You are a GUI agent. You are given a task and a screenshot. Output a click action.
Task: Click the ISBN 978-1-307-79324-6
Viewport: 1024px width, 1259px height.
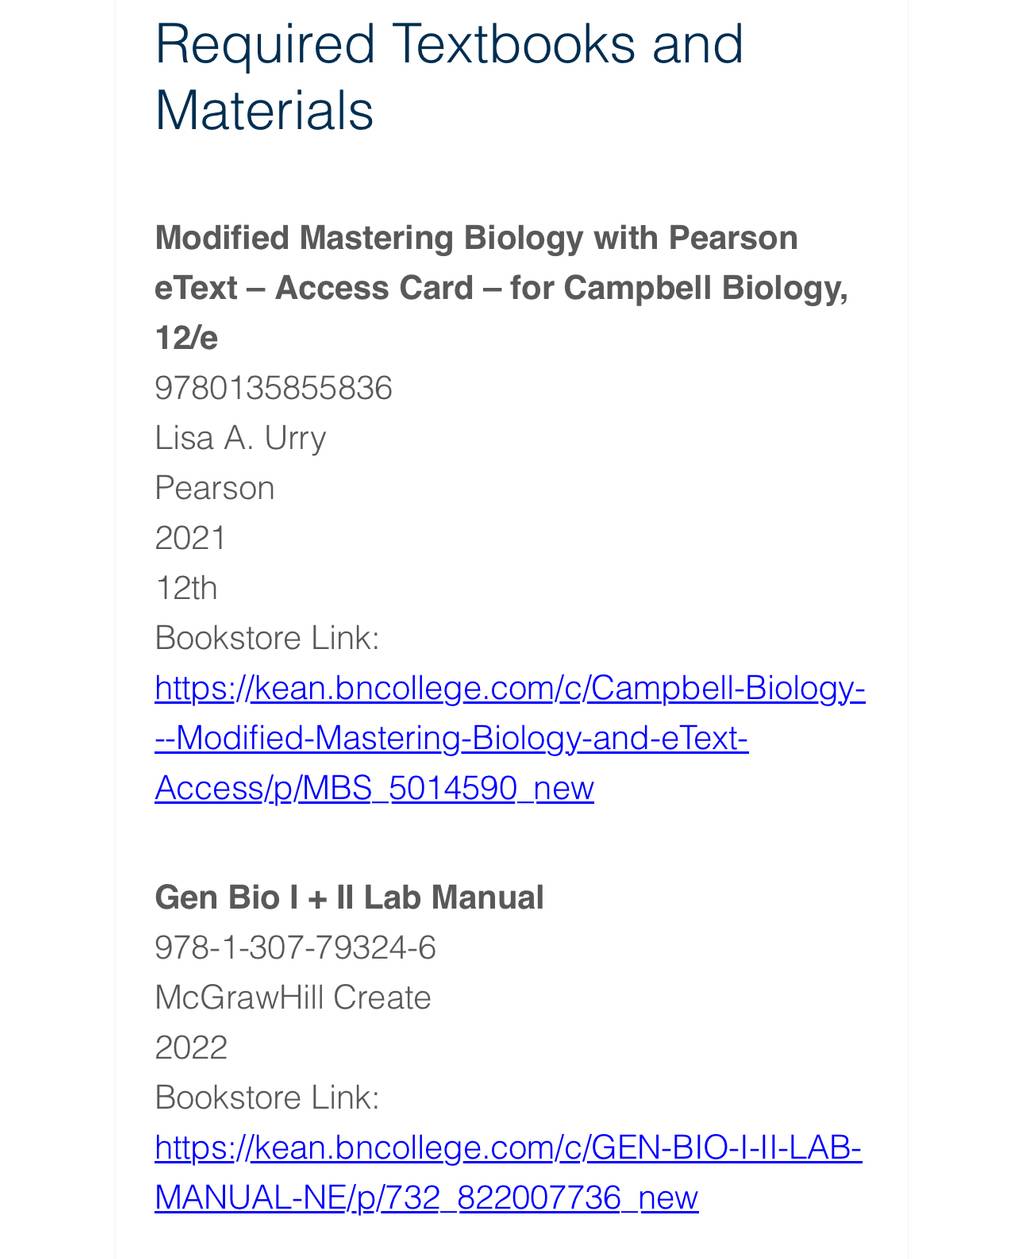tap(295, 947)
